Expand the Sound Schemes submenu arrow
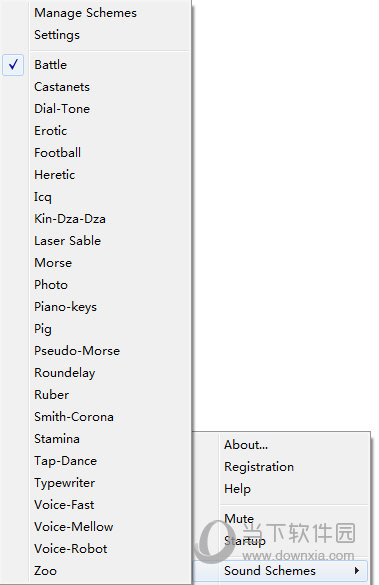Viewport: 379px width, 585px height. click(x=357, y=570)
